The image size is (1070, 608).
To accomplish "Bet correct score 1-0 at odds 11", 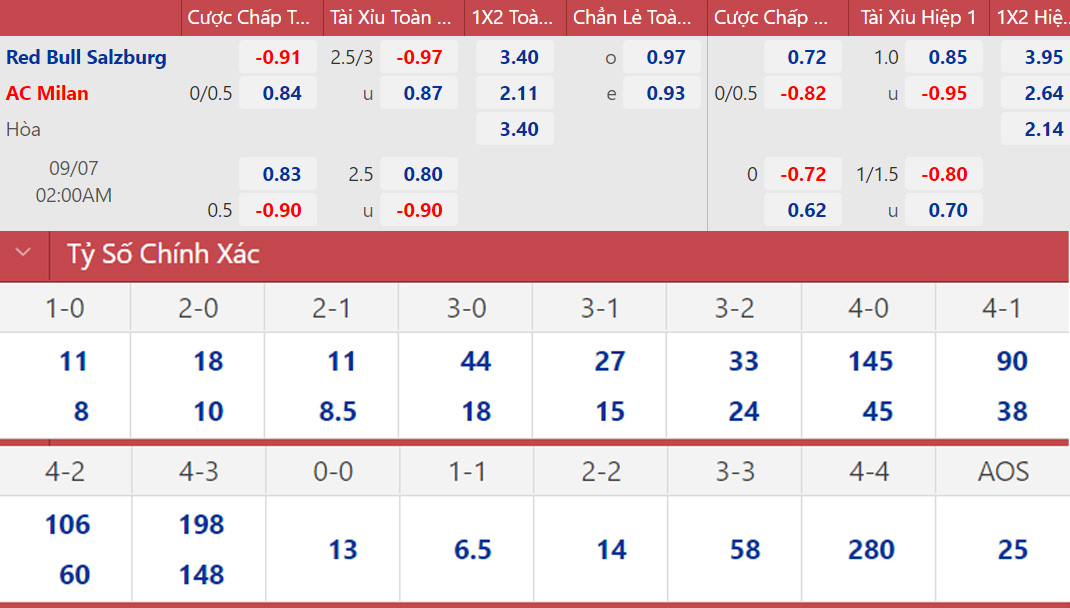I will 73,361.
